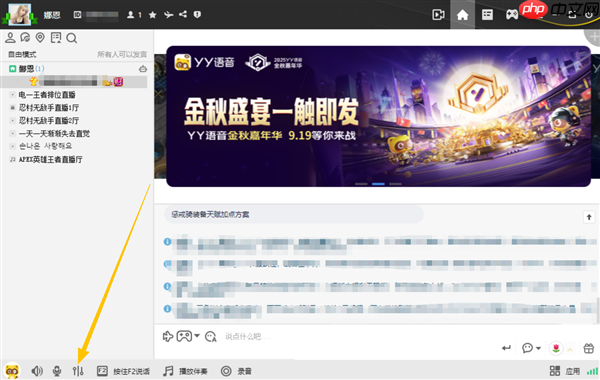Collapse the top channel marked with (1)
This screenshot has height=380, width=600.
pos(13,68)
